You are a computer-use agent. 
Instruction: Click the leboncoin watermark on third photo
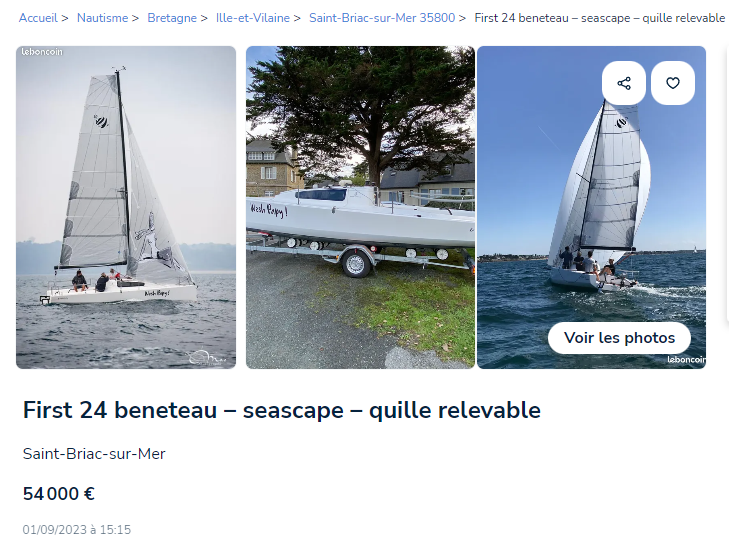coord(686,359)
